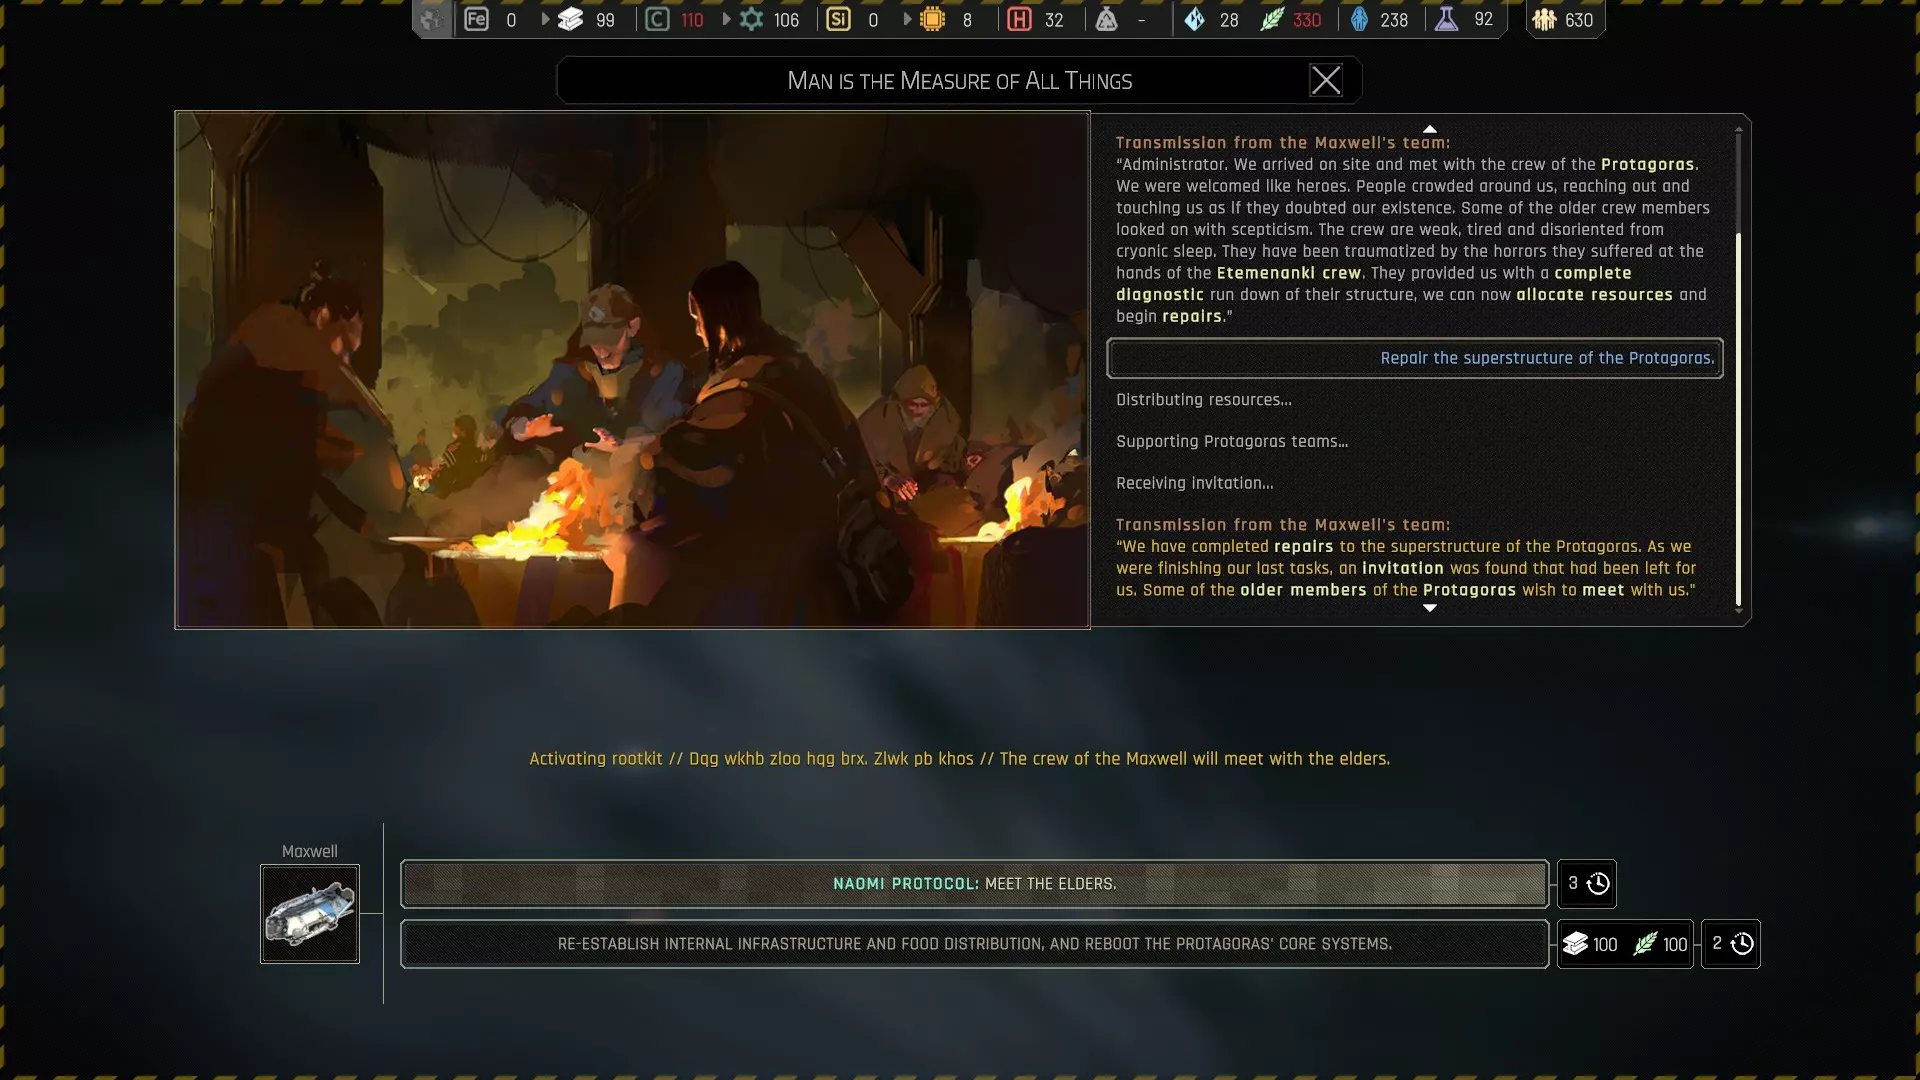Click the transmission log scrollbar
The image size is (1920, 1080).
tap(1738, 420)
